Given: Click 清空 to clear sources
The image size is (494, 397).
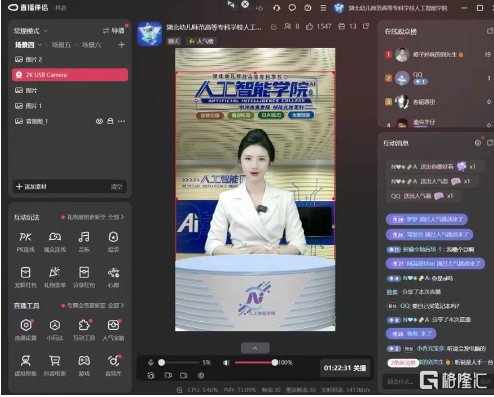Looking at the screenshot, I should (116, 187).
